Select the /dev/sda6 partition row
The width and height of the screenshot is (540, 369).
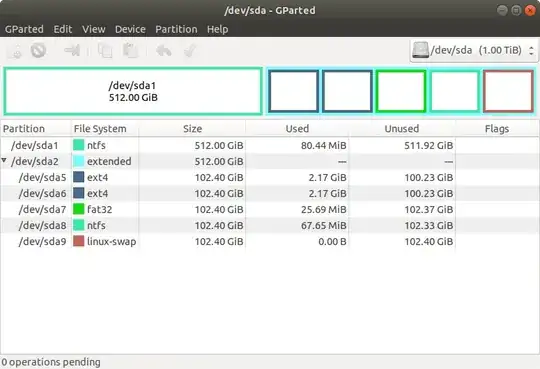pyautogui.click(x=270, y=193)
